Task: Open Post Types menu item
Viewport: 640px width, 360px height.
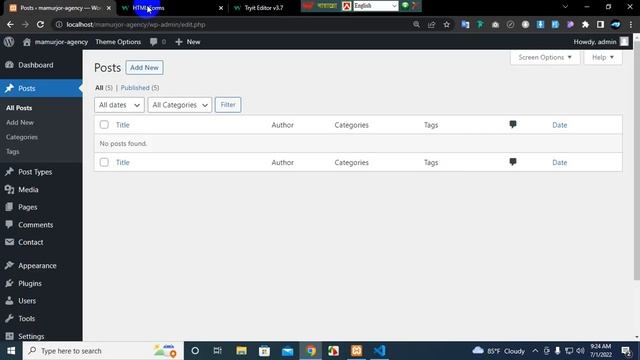Action: [x=41, y=172]
